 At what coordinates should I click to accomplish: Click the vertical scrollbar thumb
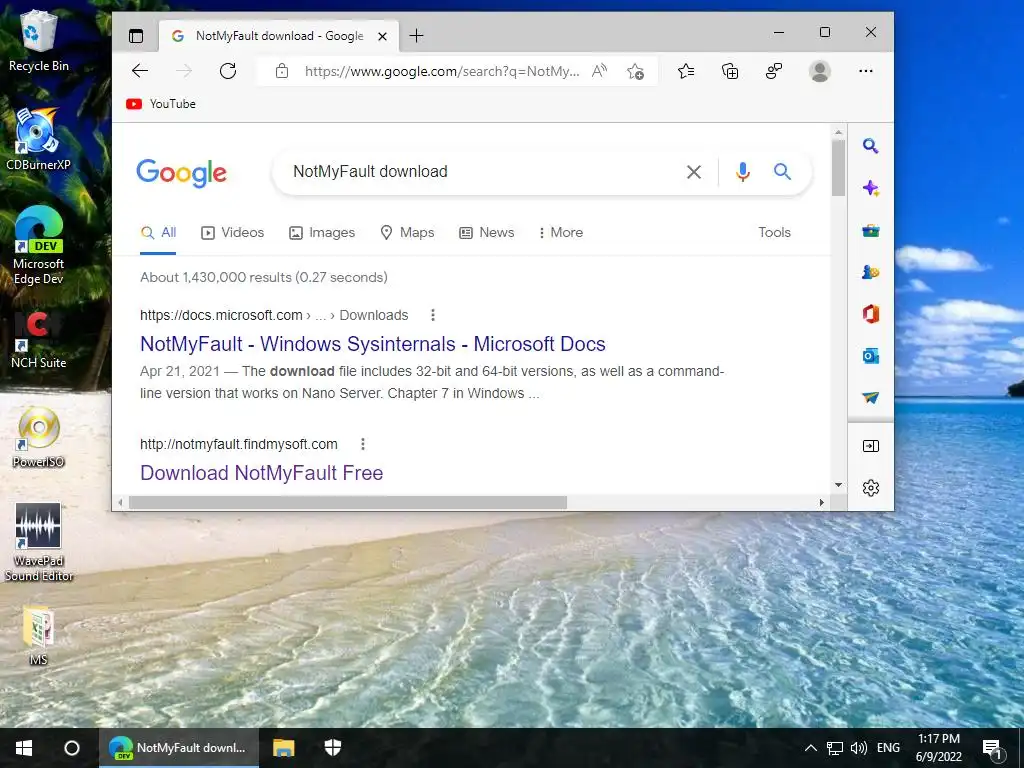point(839,167)
